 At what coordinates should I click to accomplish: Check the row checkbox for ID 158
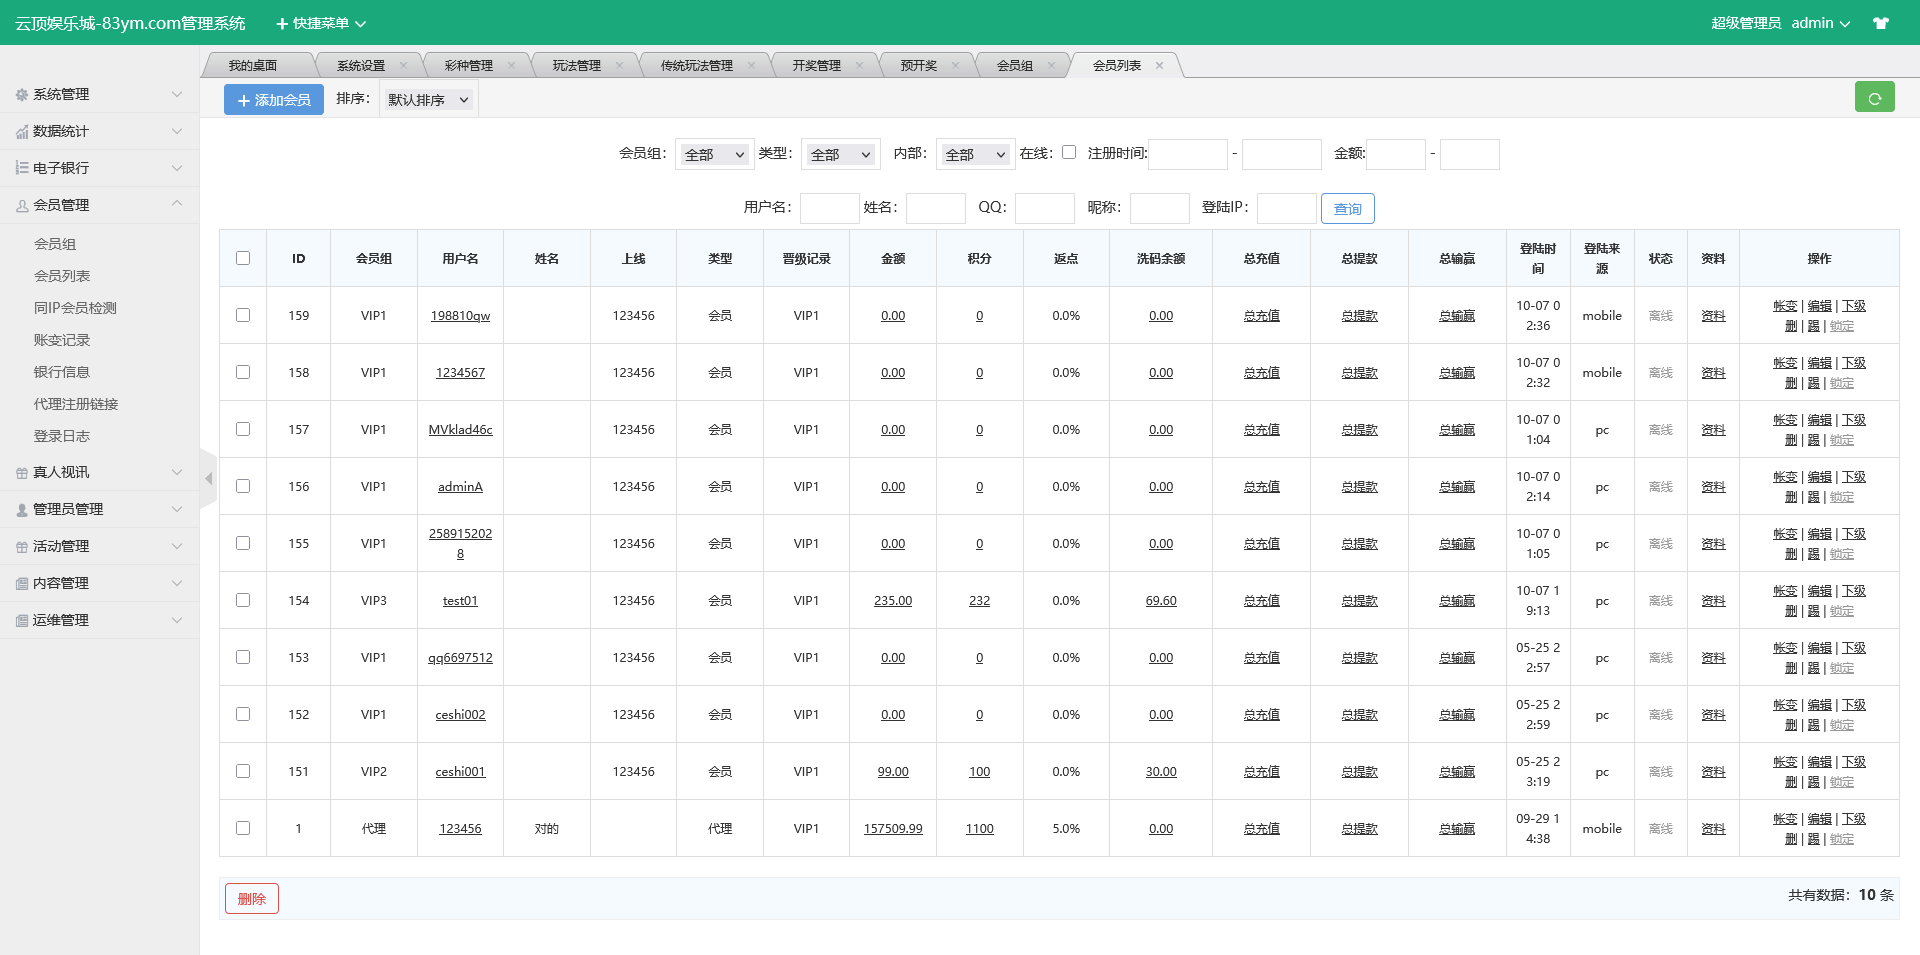point(243,372)
